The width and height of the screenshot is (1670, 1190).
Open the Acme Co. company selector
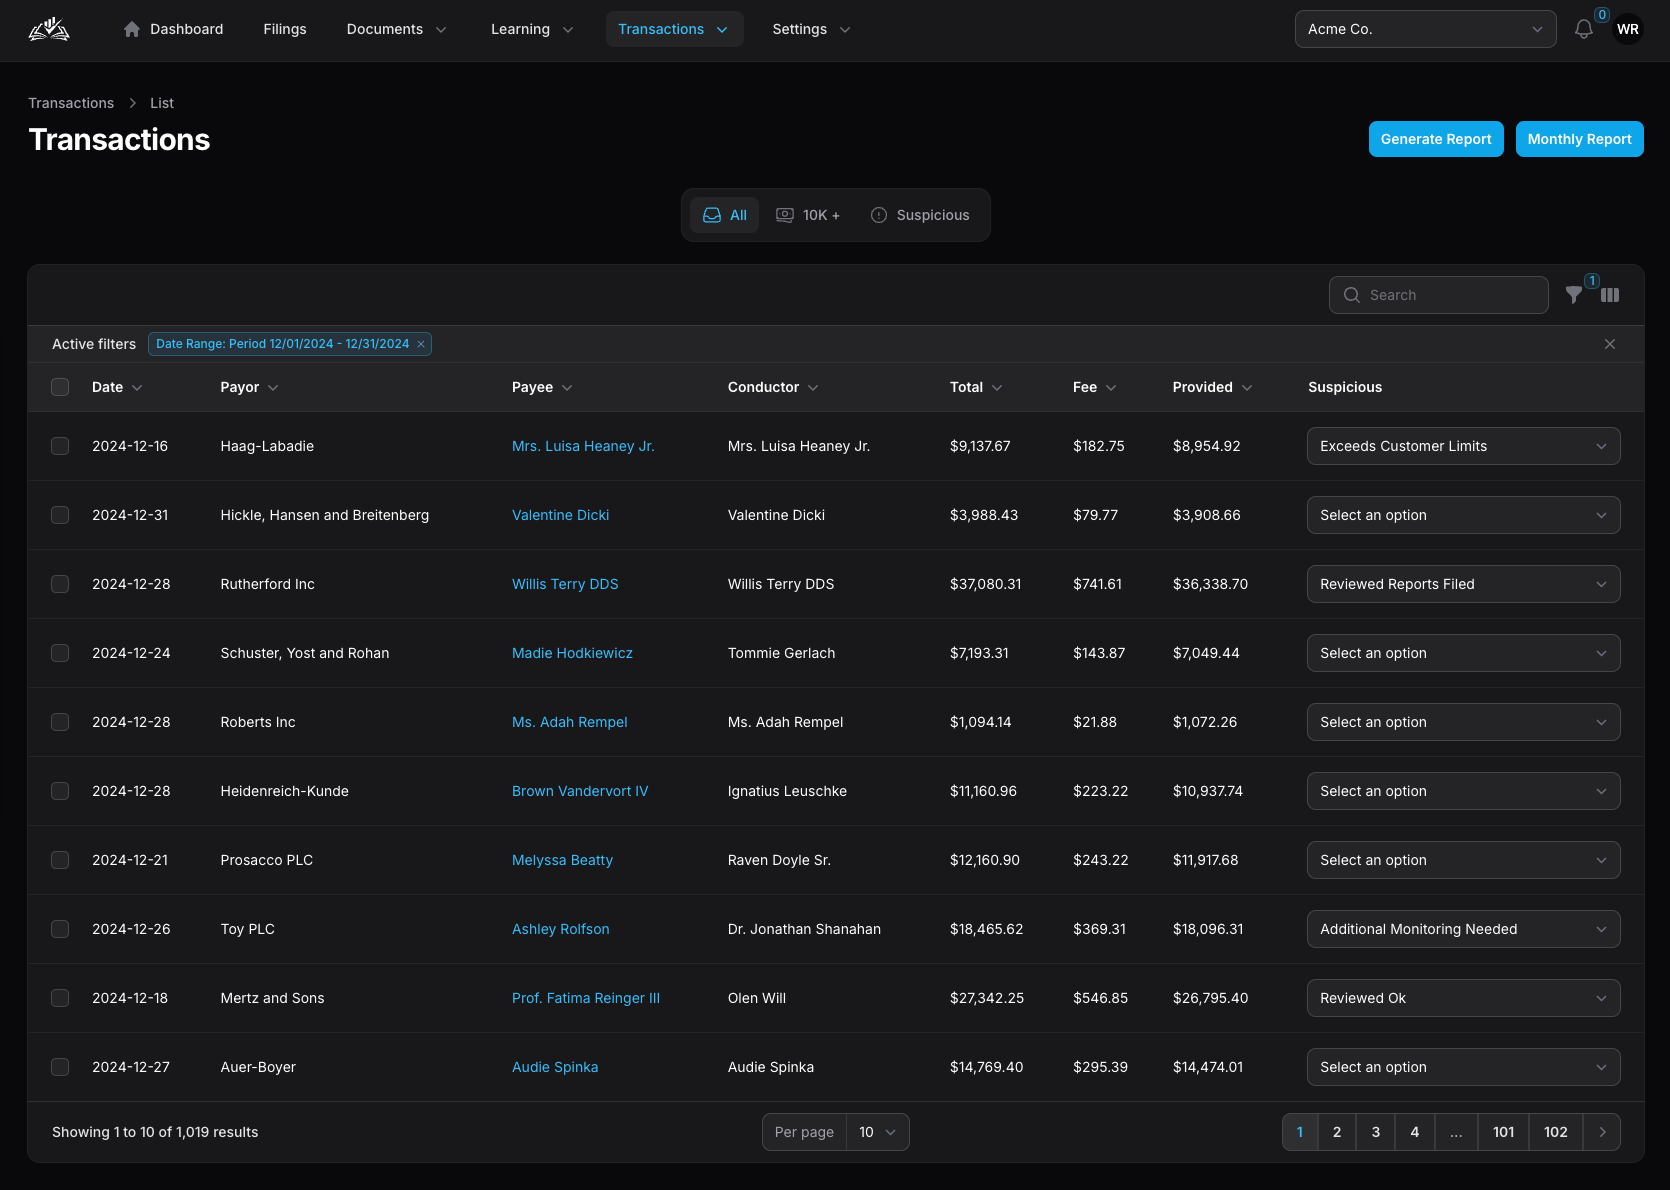click(x=1425, y=29)
